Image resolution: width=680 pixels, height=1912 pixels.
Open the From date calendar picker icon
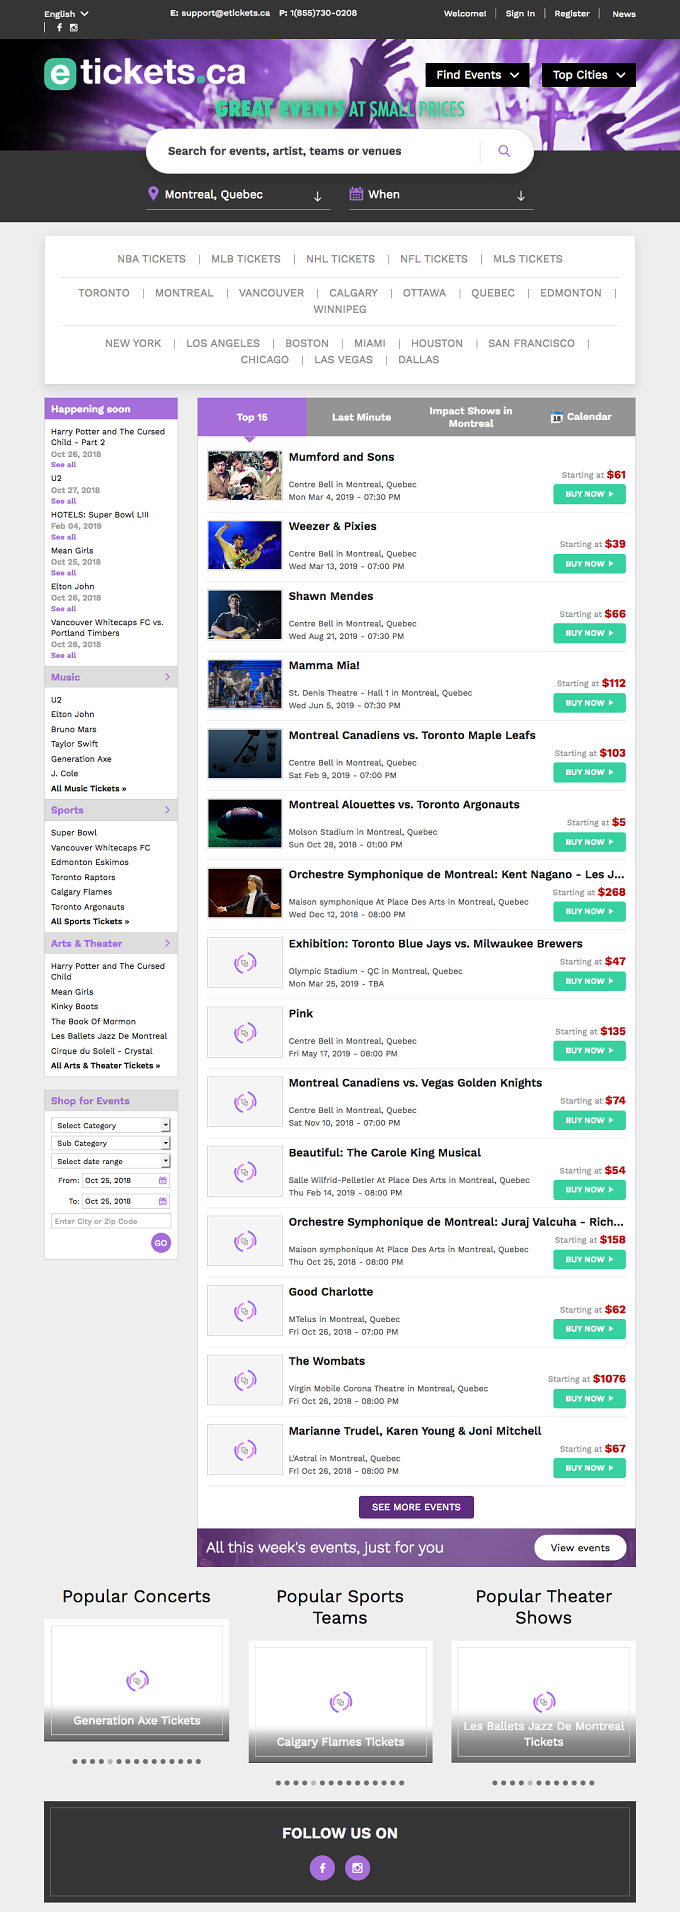click(x=163, y=1180)
